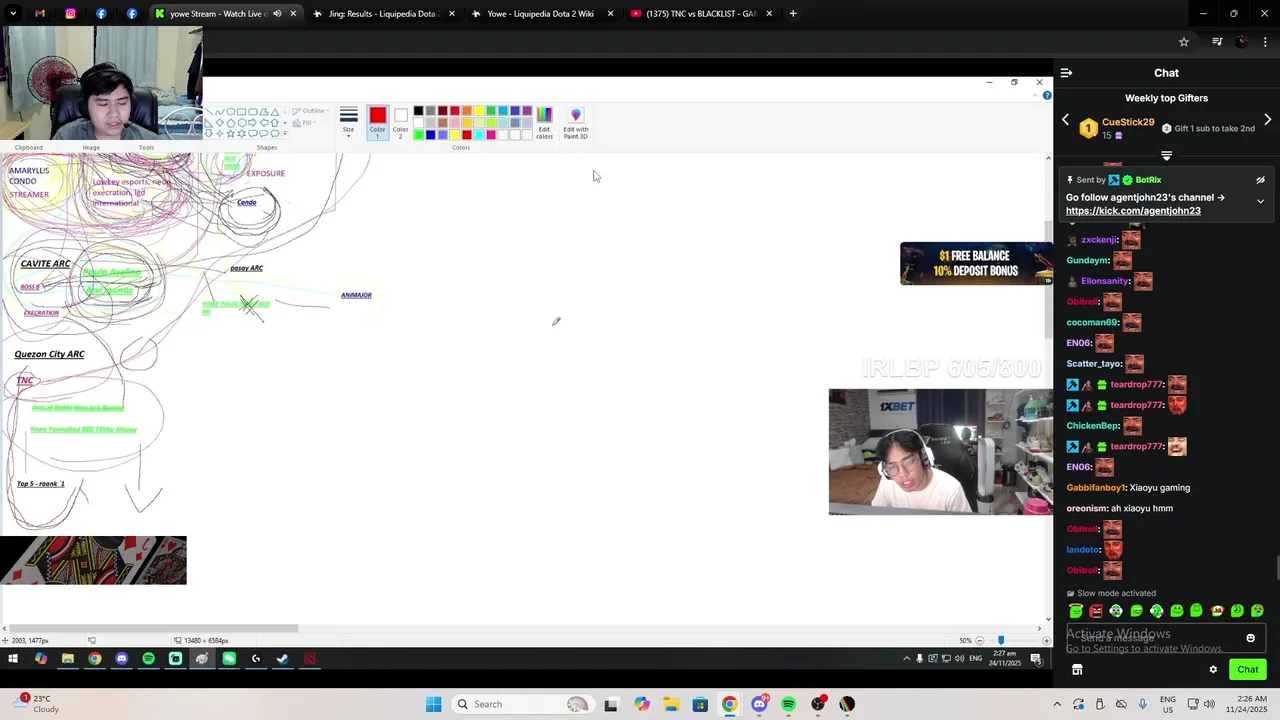The image size is (1280, 720).
Task: Show previous top gifter
Action: click(x=1065, y=120)
